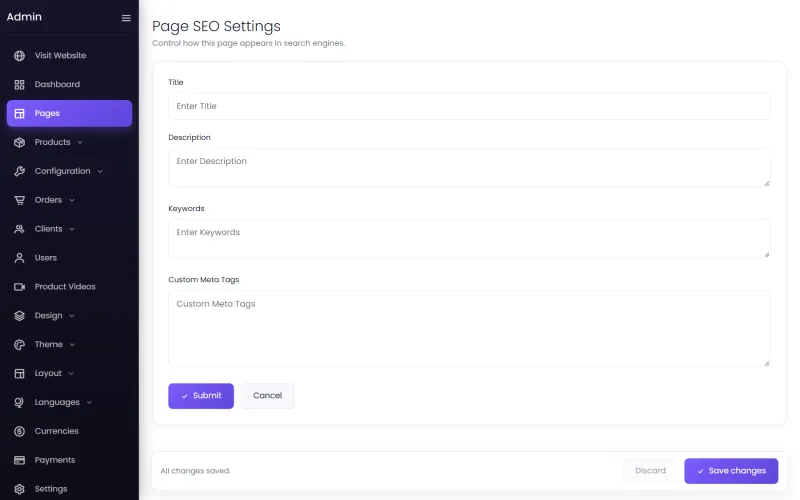Click the Payments credit card icon
This screenshot has height=500, width=800.
(19, 460)
